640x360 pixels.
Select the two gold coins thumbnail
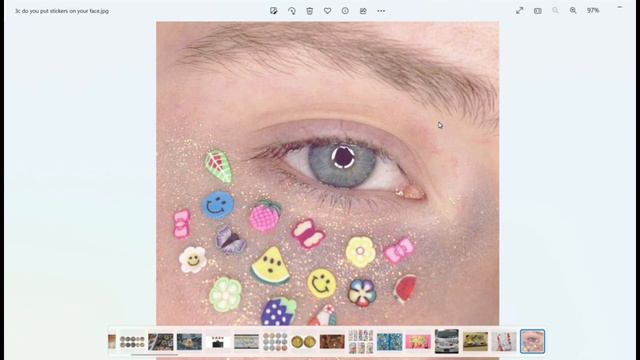click(304, 342)
